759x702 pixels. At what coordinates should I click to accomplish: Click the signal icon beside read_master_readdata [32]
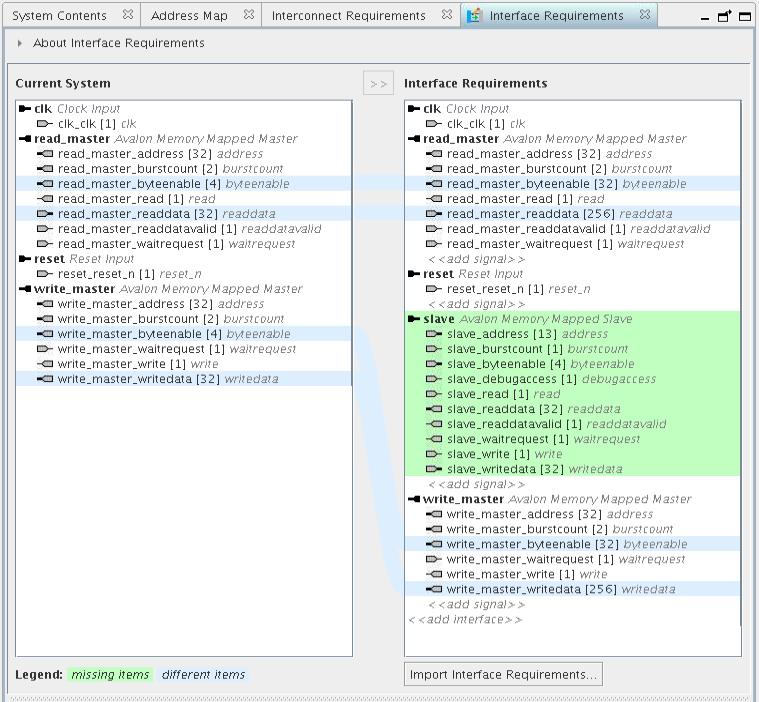click(44, 214)
